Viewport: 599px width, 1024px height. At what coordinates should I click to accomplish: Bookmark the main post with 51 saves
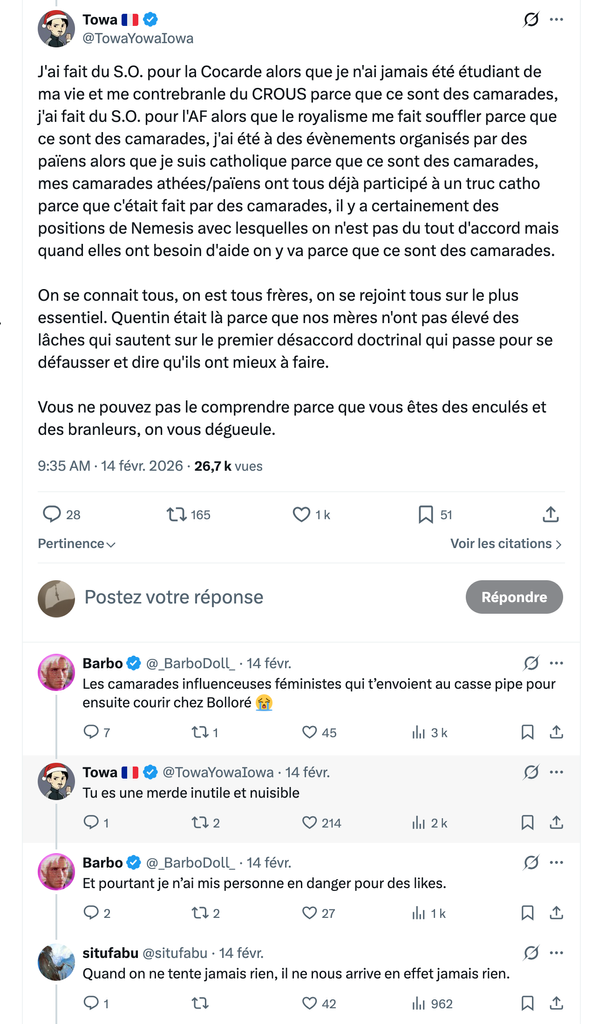[435, 515]
